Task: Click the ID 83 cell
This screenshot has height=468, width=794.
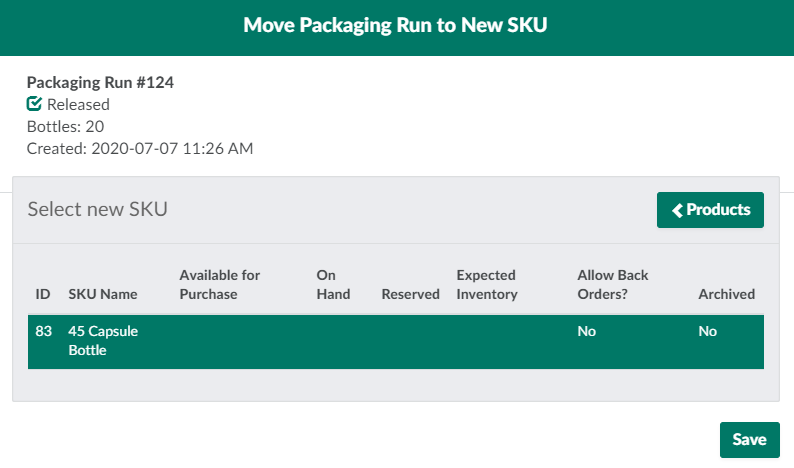Action: click(x=43, y=331)
